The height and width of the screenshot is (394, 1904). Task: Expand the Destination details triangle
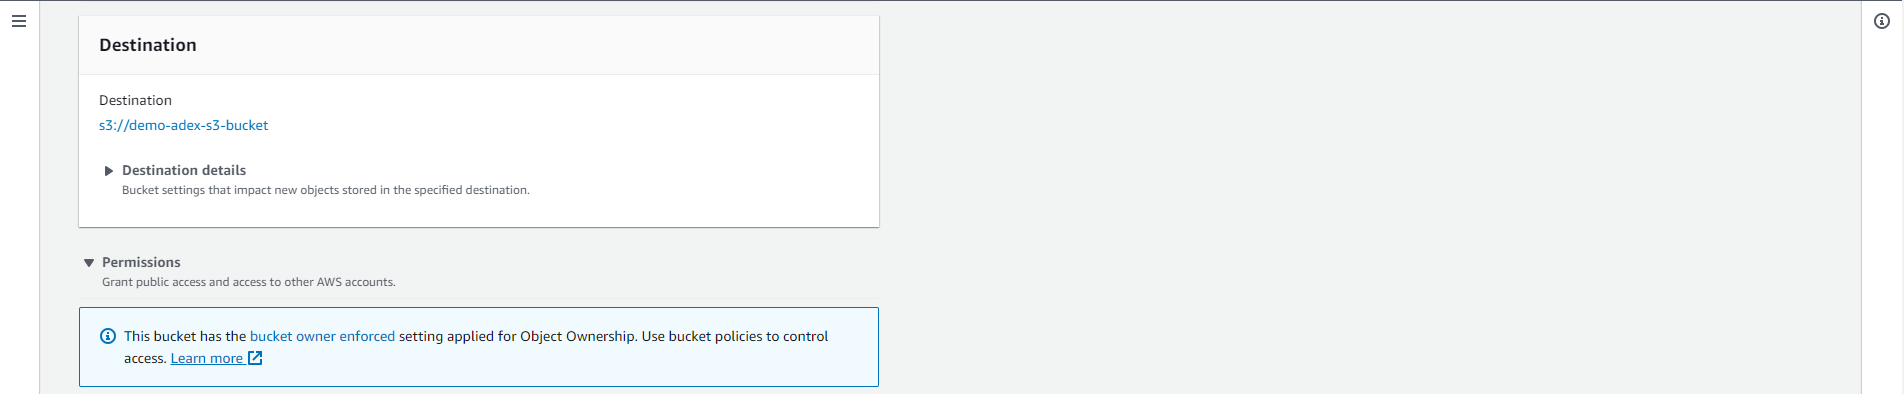tap(109, 171)
